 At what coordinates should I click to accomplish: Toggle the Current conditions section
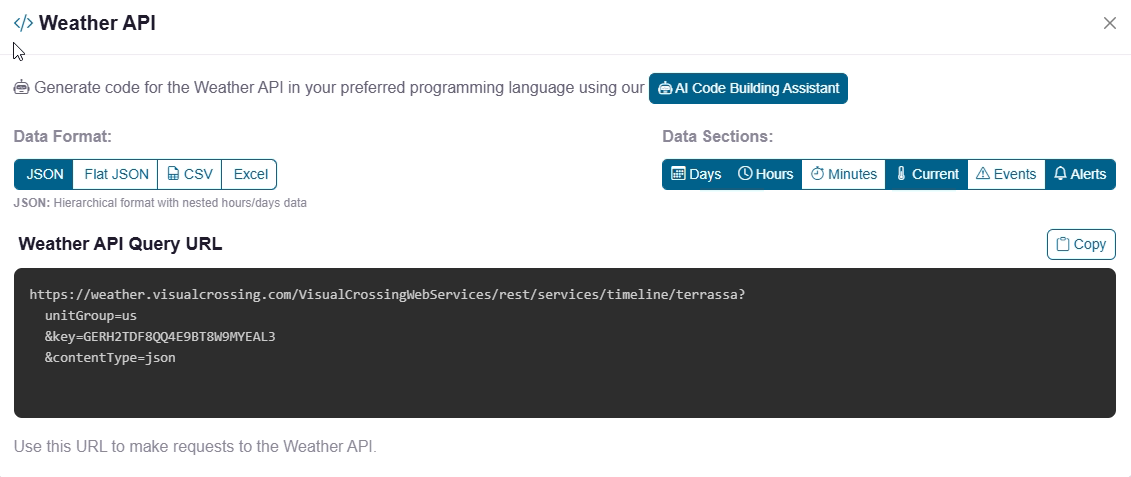click(926, 174)
